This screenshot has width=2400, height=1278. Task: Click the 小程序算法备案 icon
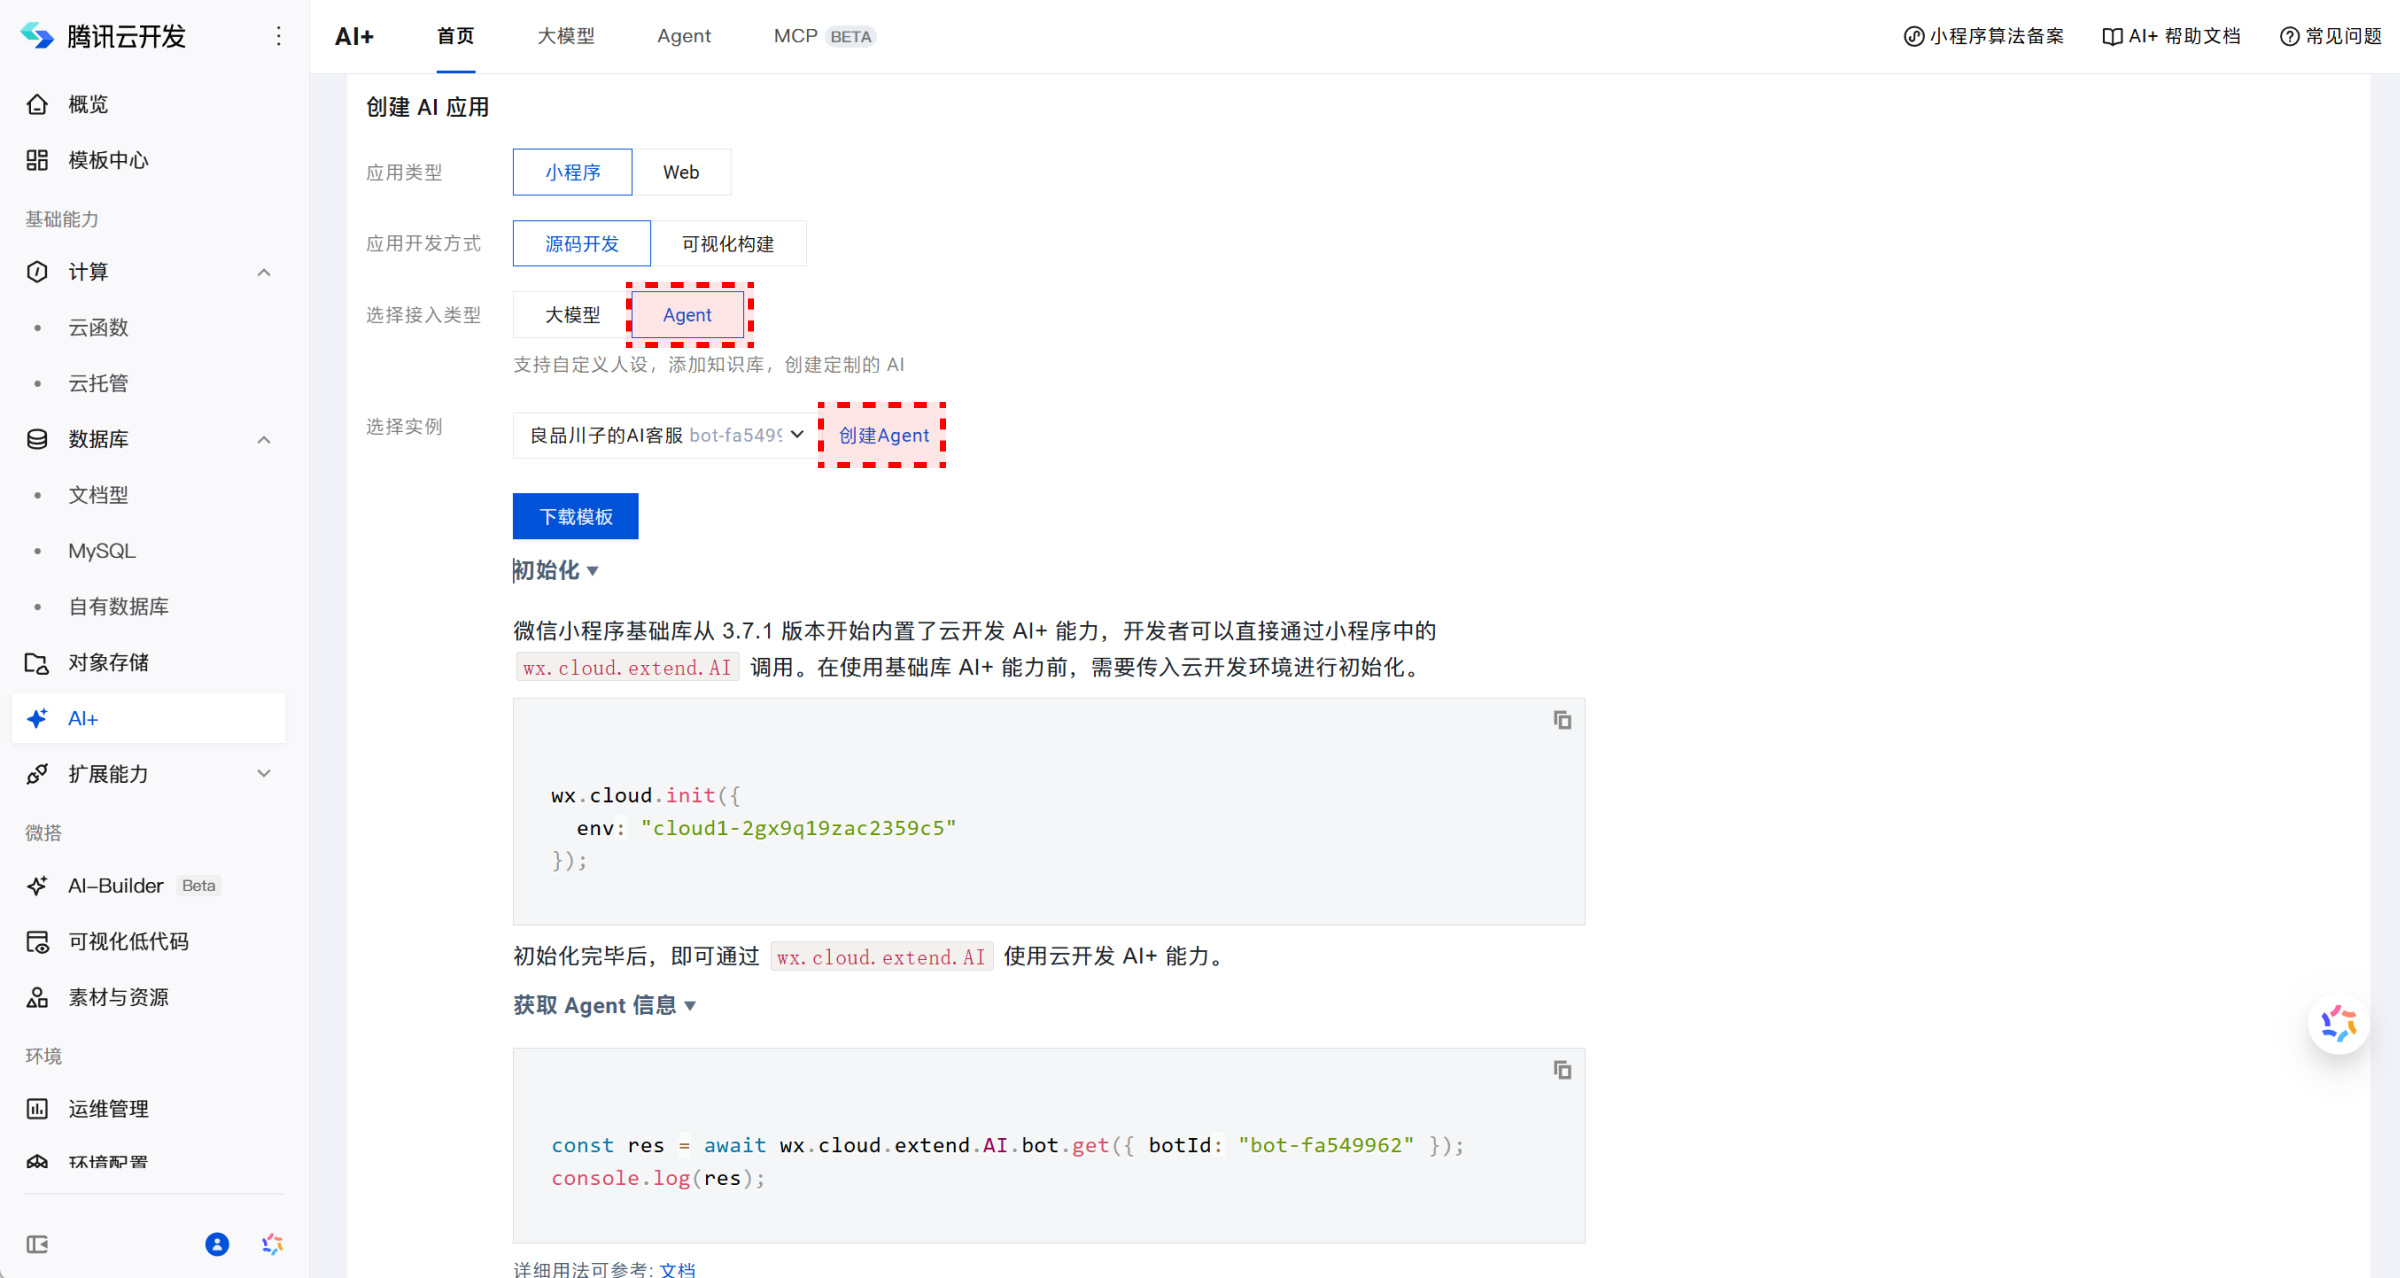1913,37
